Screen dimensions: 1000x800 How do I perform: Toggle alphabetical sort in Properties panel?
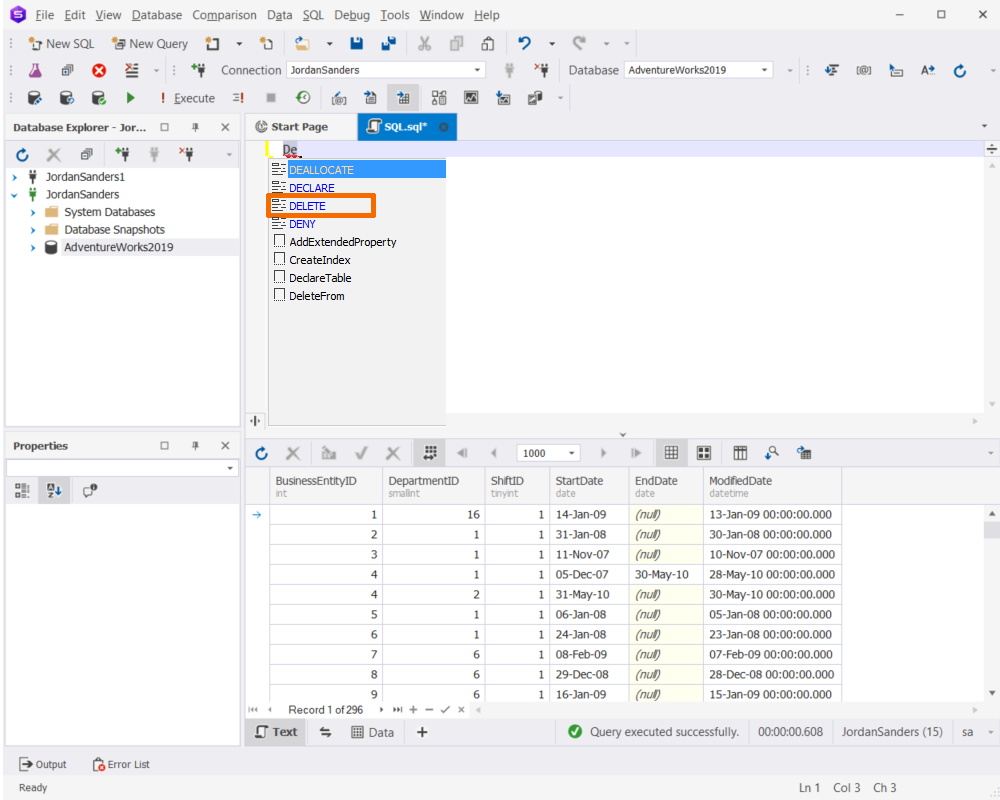point(54,491)
